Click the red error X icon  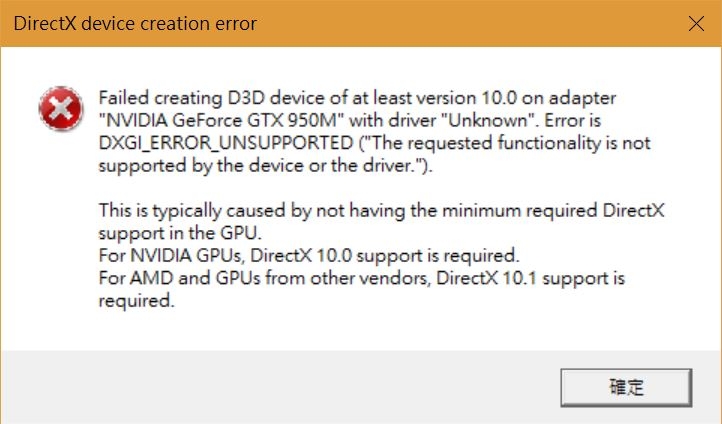pyautogui.click(x=61, y=109)
